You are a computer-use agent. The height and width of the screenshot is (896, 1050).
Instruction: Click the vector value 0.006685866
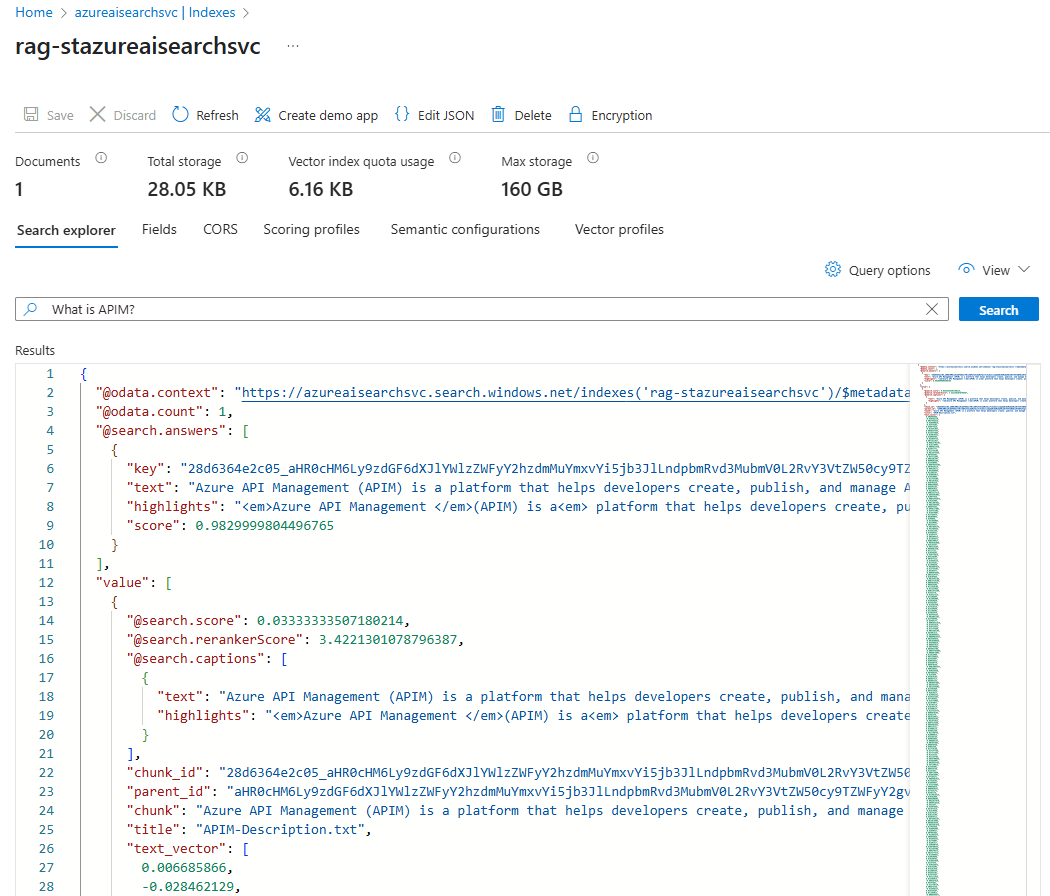183,868
